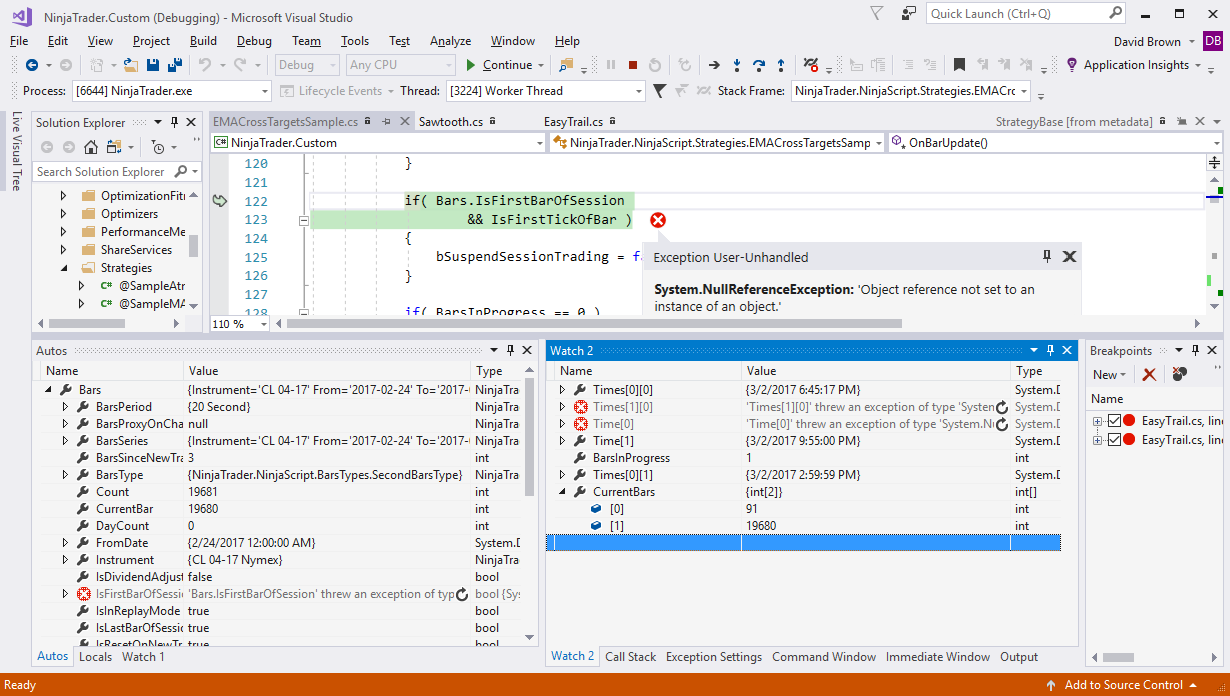The height and width of the screenshot is (696, 1230).
Task: Collapse code block at line 123
Action: click(303, 219)
